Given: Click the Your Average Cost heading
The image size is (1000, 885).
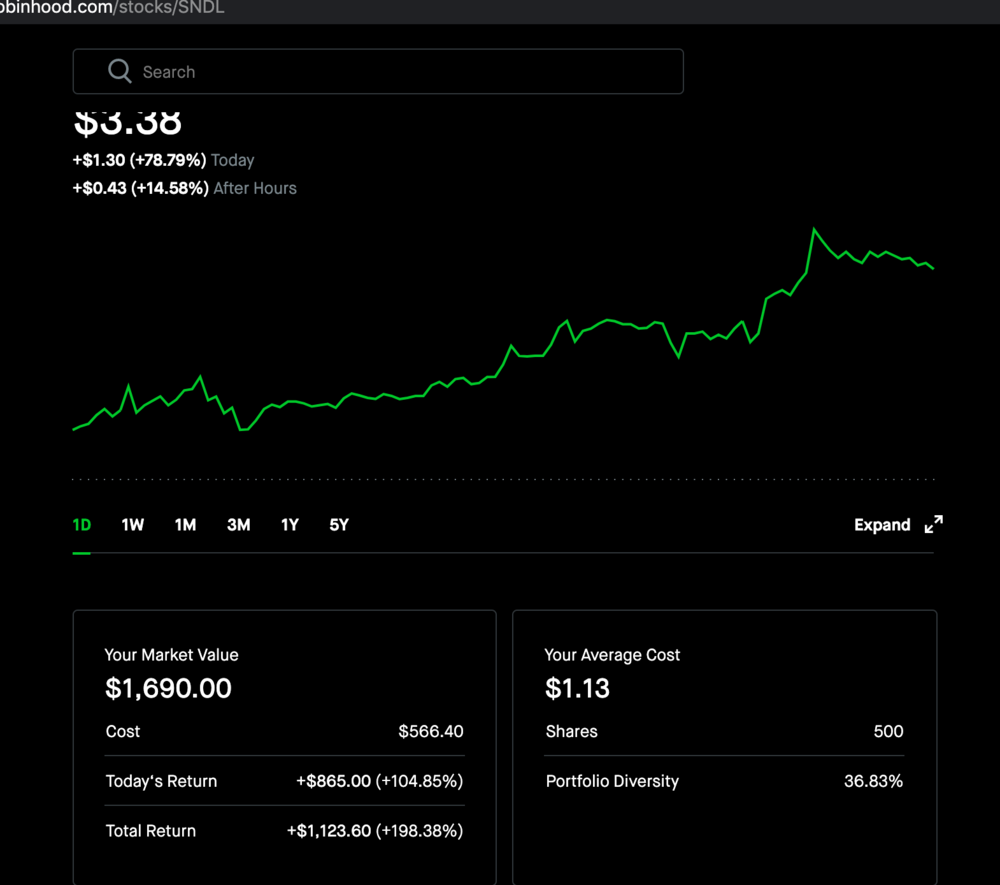Looking at the screenshot, I should (x=612, y=655).
